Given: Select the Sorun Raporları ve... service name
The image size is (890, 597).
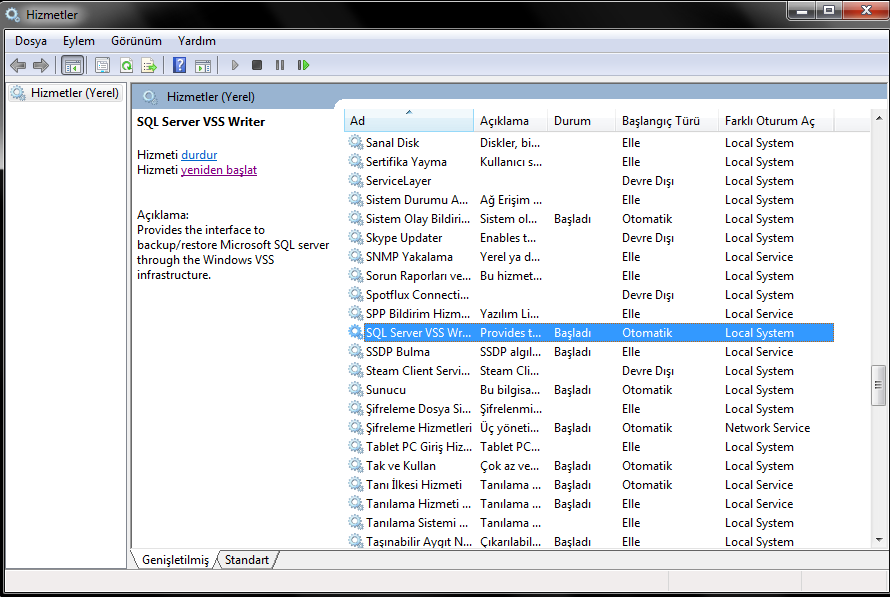Looking at the screenshot, I should 418,276.
